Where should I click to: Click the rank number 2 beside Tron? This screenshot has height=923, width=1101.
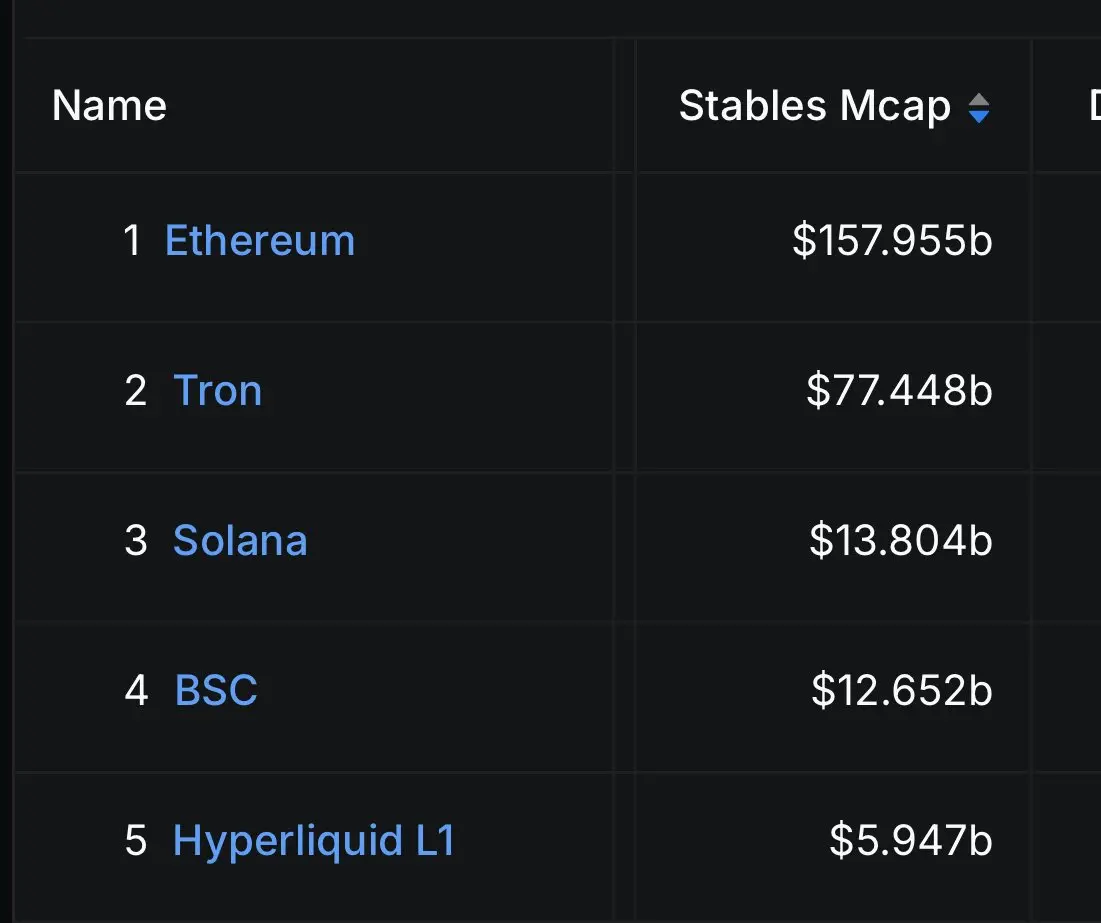pos(136,391)
